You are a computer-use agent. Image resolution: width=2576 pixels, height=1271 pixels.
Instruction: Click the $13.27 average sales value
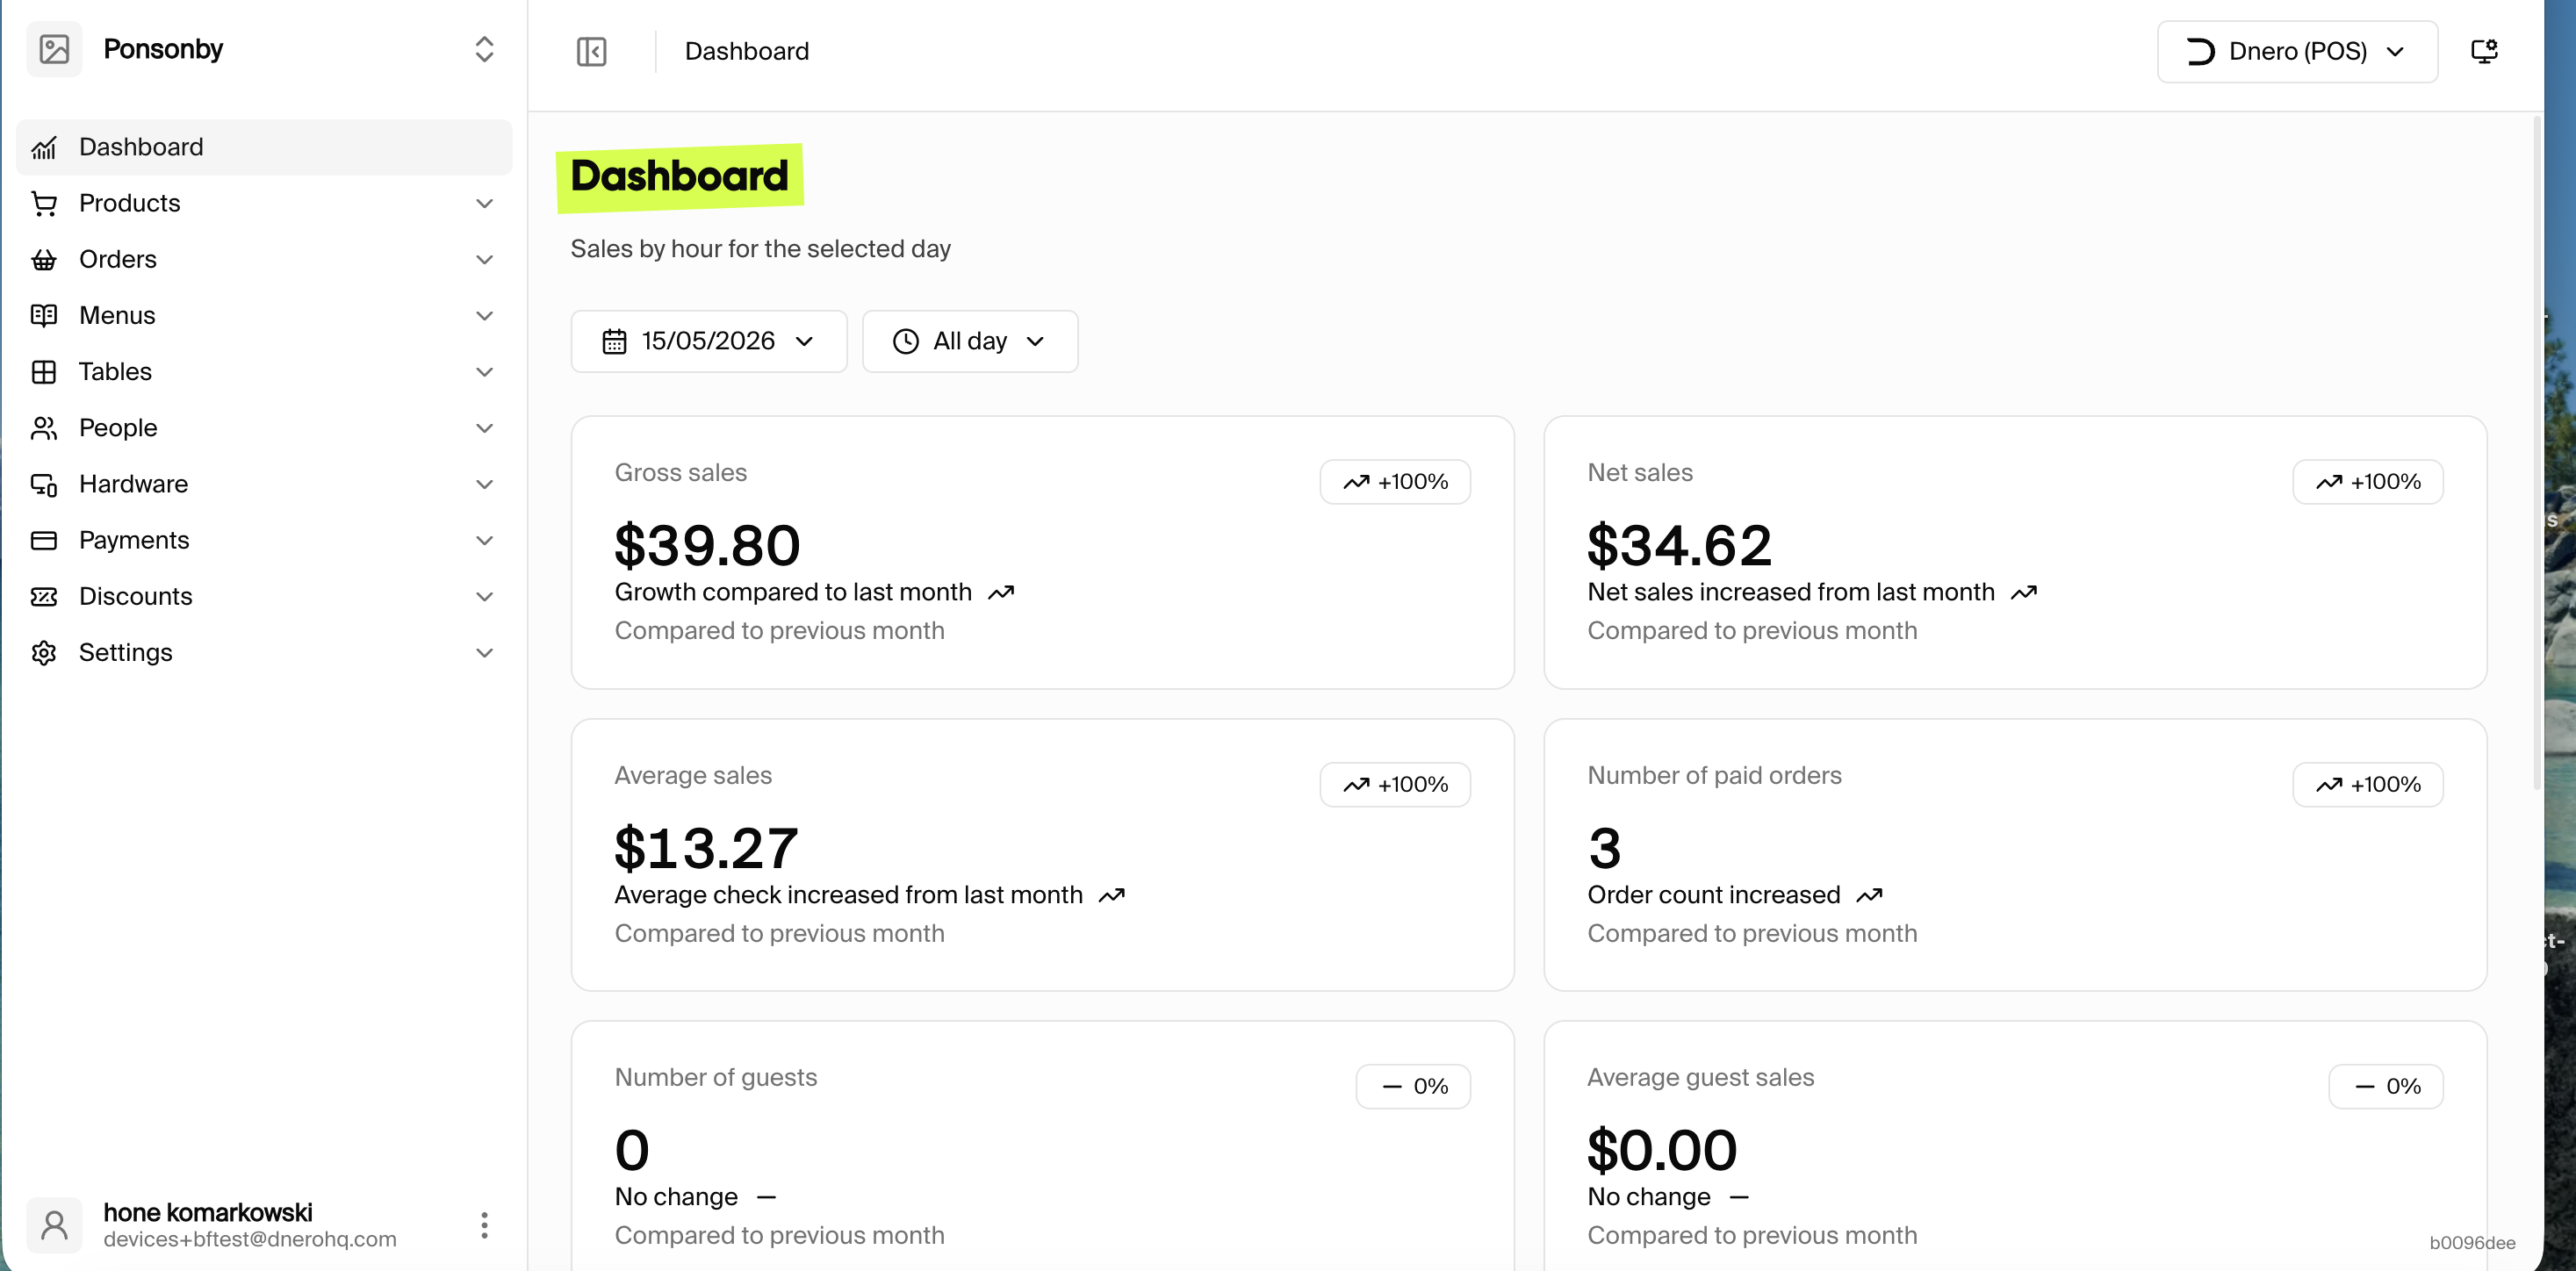[706, 848]
